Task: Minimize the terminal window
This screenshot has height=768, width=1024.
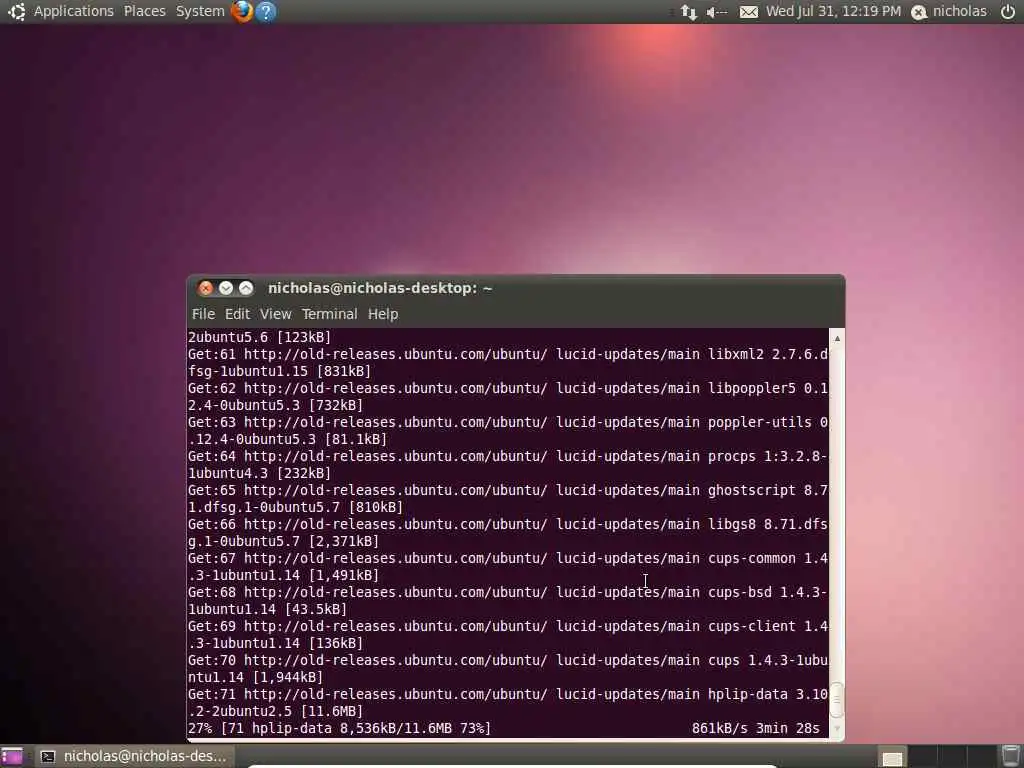Action: click(x=226, y=288)
